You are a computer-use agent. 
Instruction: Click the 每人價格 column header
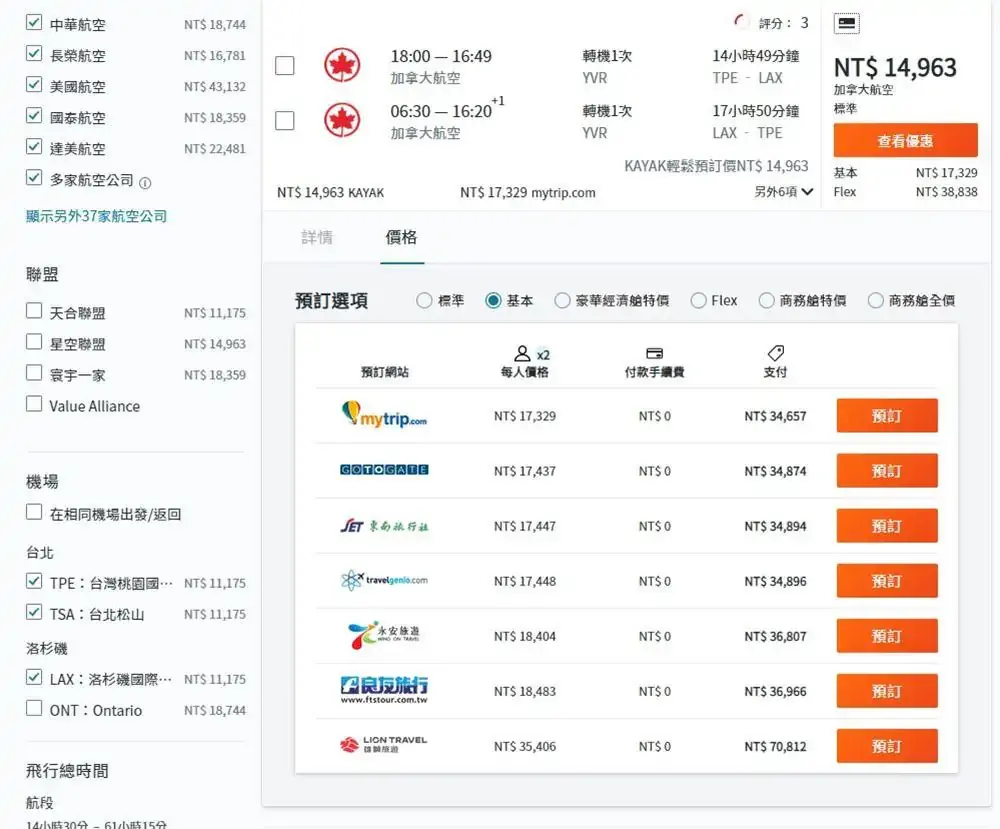click(x=524, y=363)
